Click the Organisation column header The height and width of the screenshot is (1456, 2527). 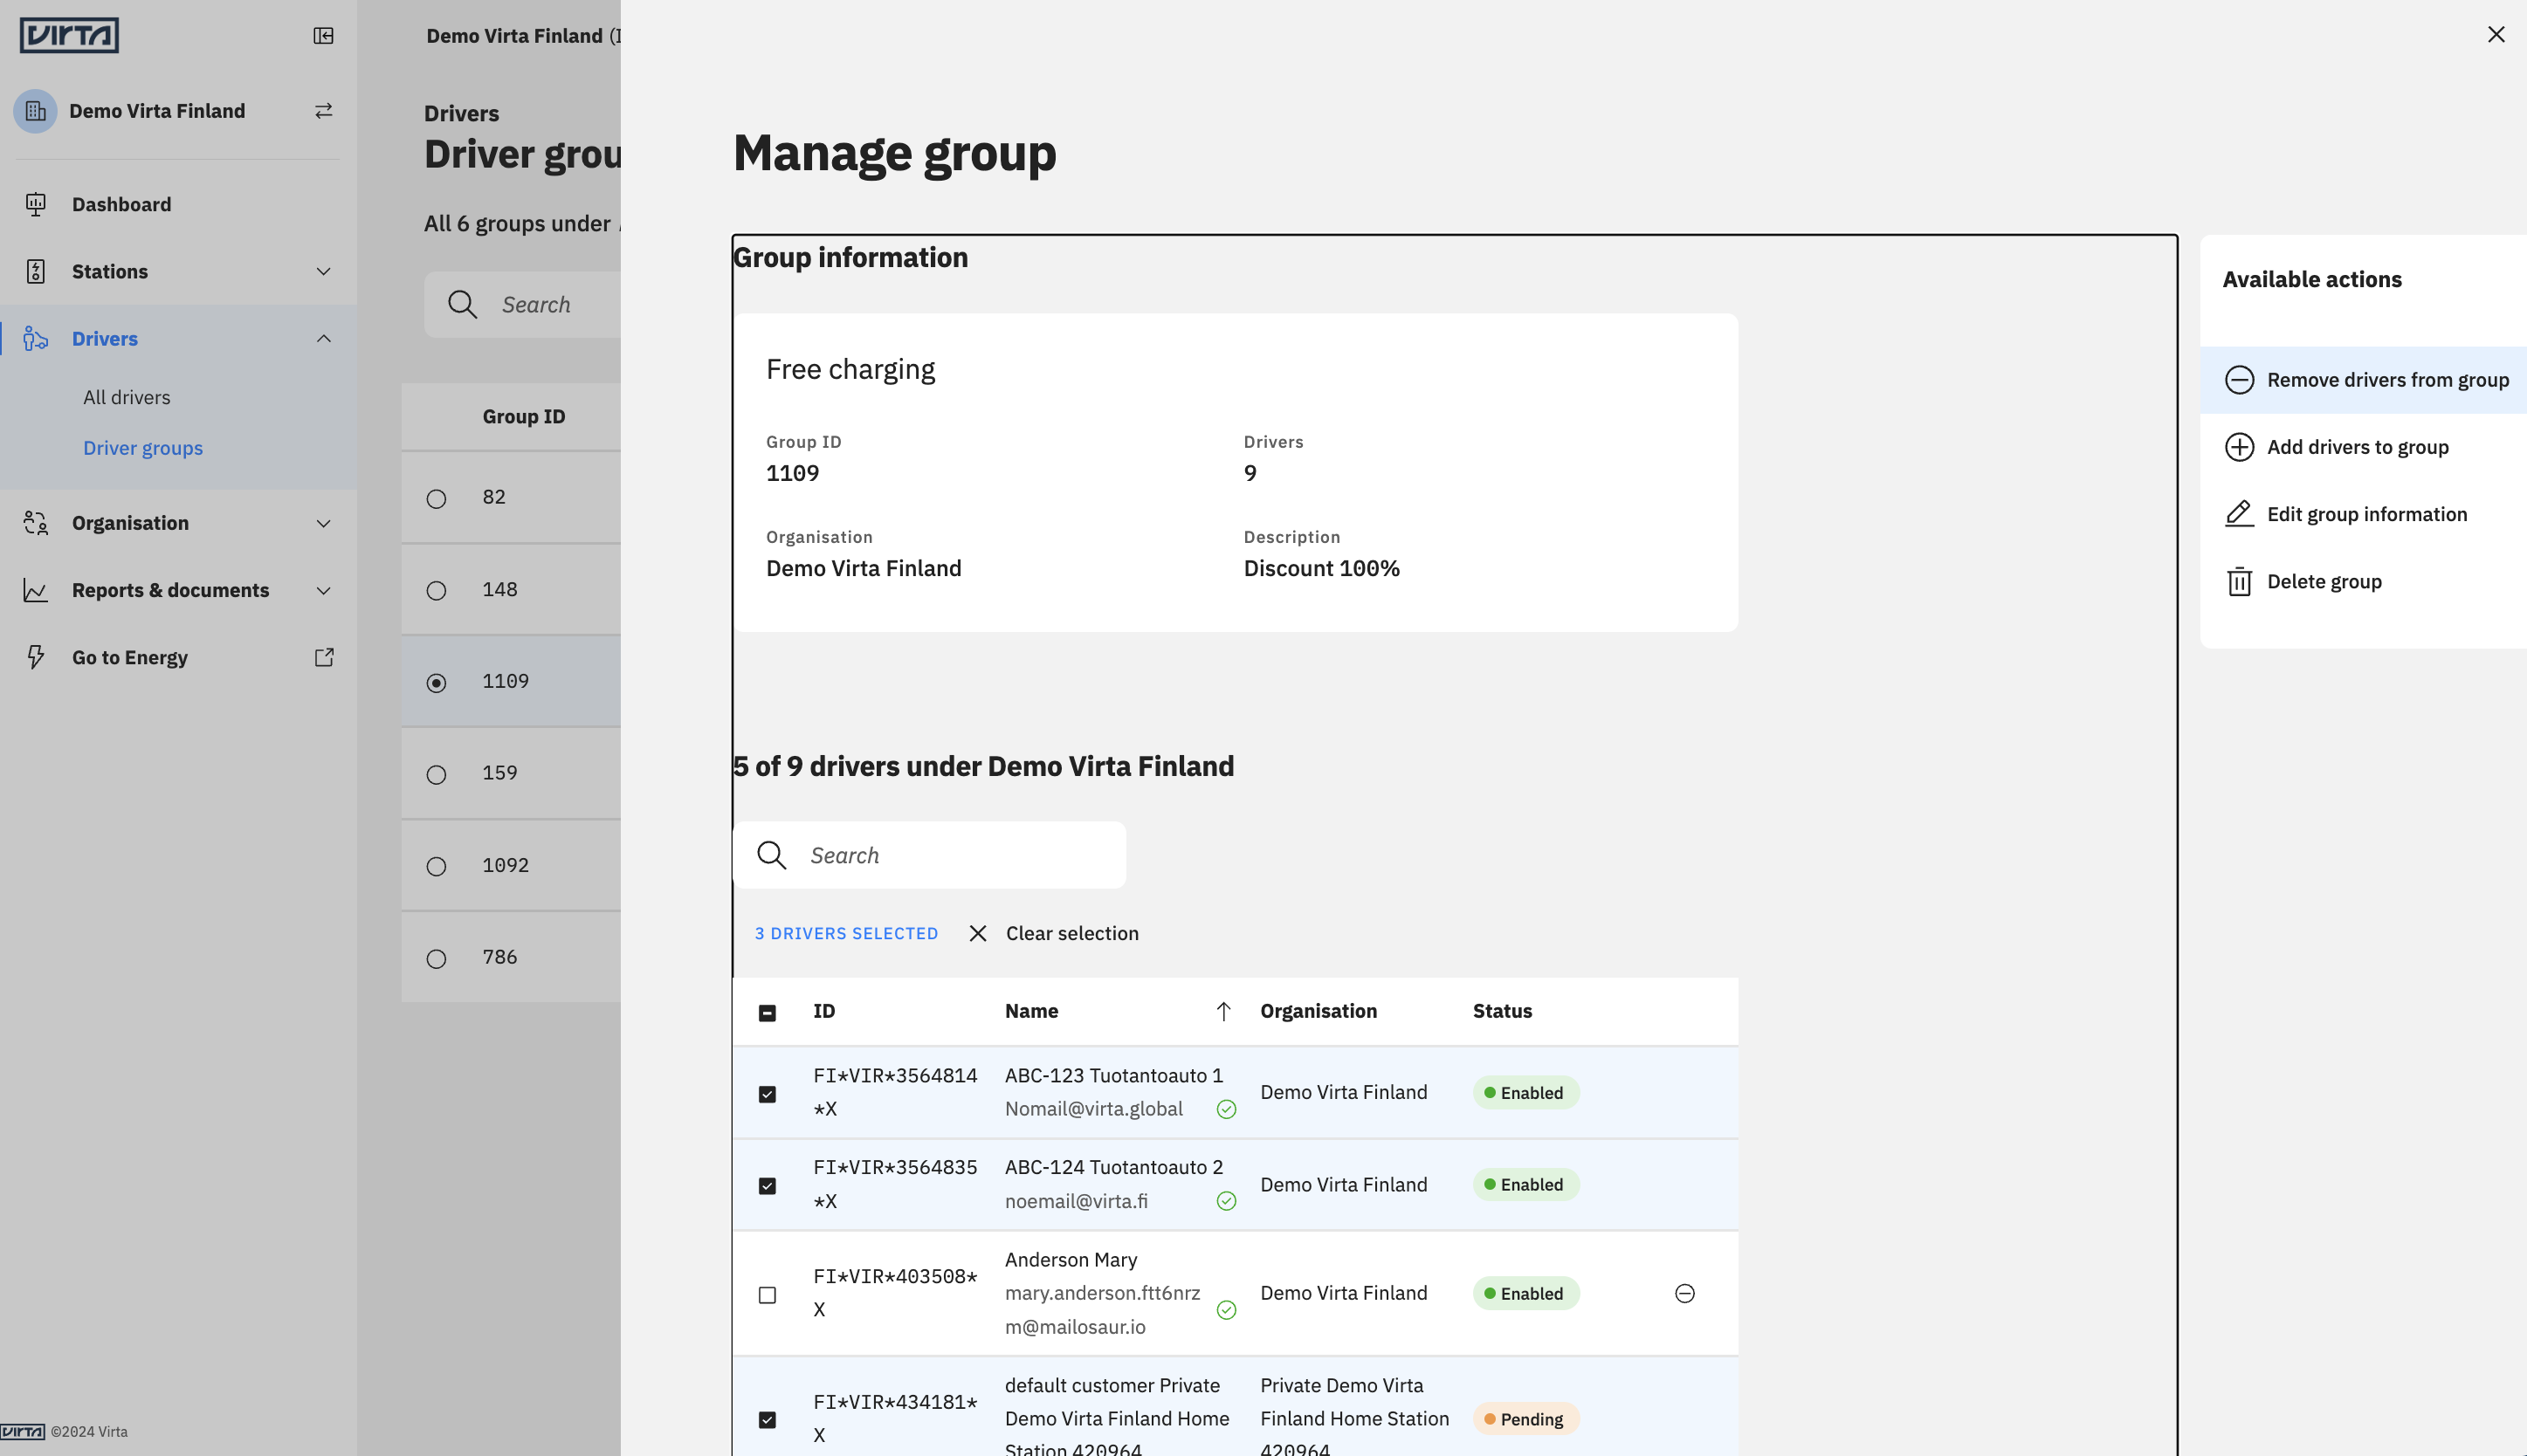pos(1318,1011)
